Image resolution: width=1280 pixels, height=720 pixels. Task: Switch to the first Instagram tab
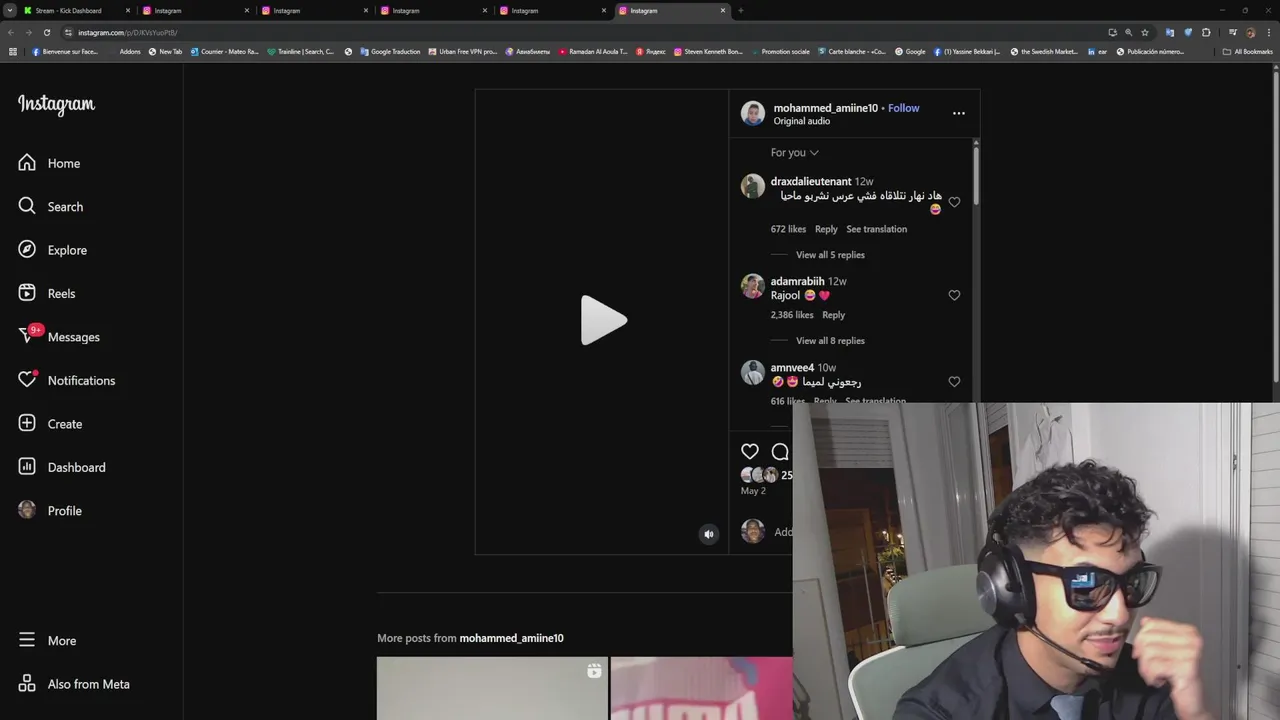(195, 10)
